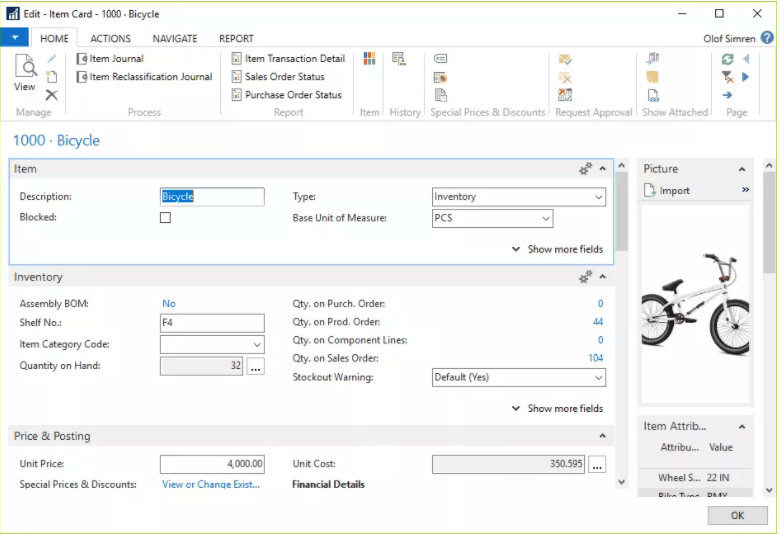Click gear customize icon on Item FastTab

[x=585, y=169]
